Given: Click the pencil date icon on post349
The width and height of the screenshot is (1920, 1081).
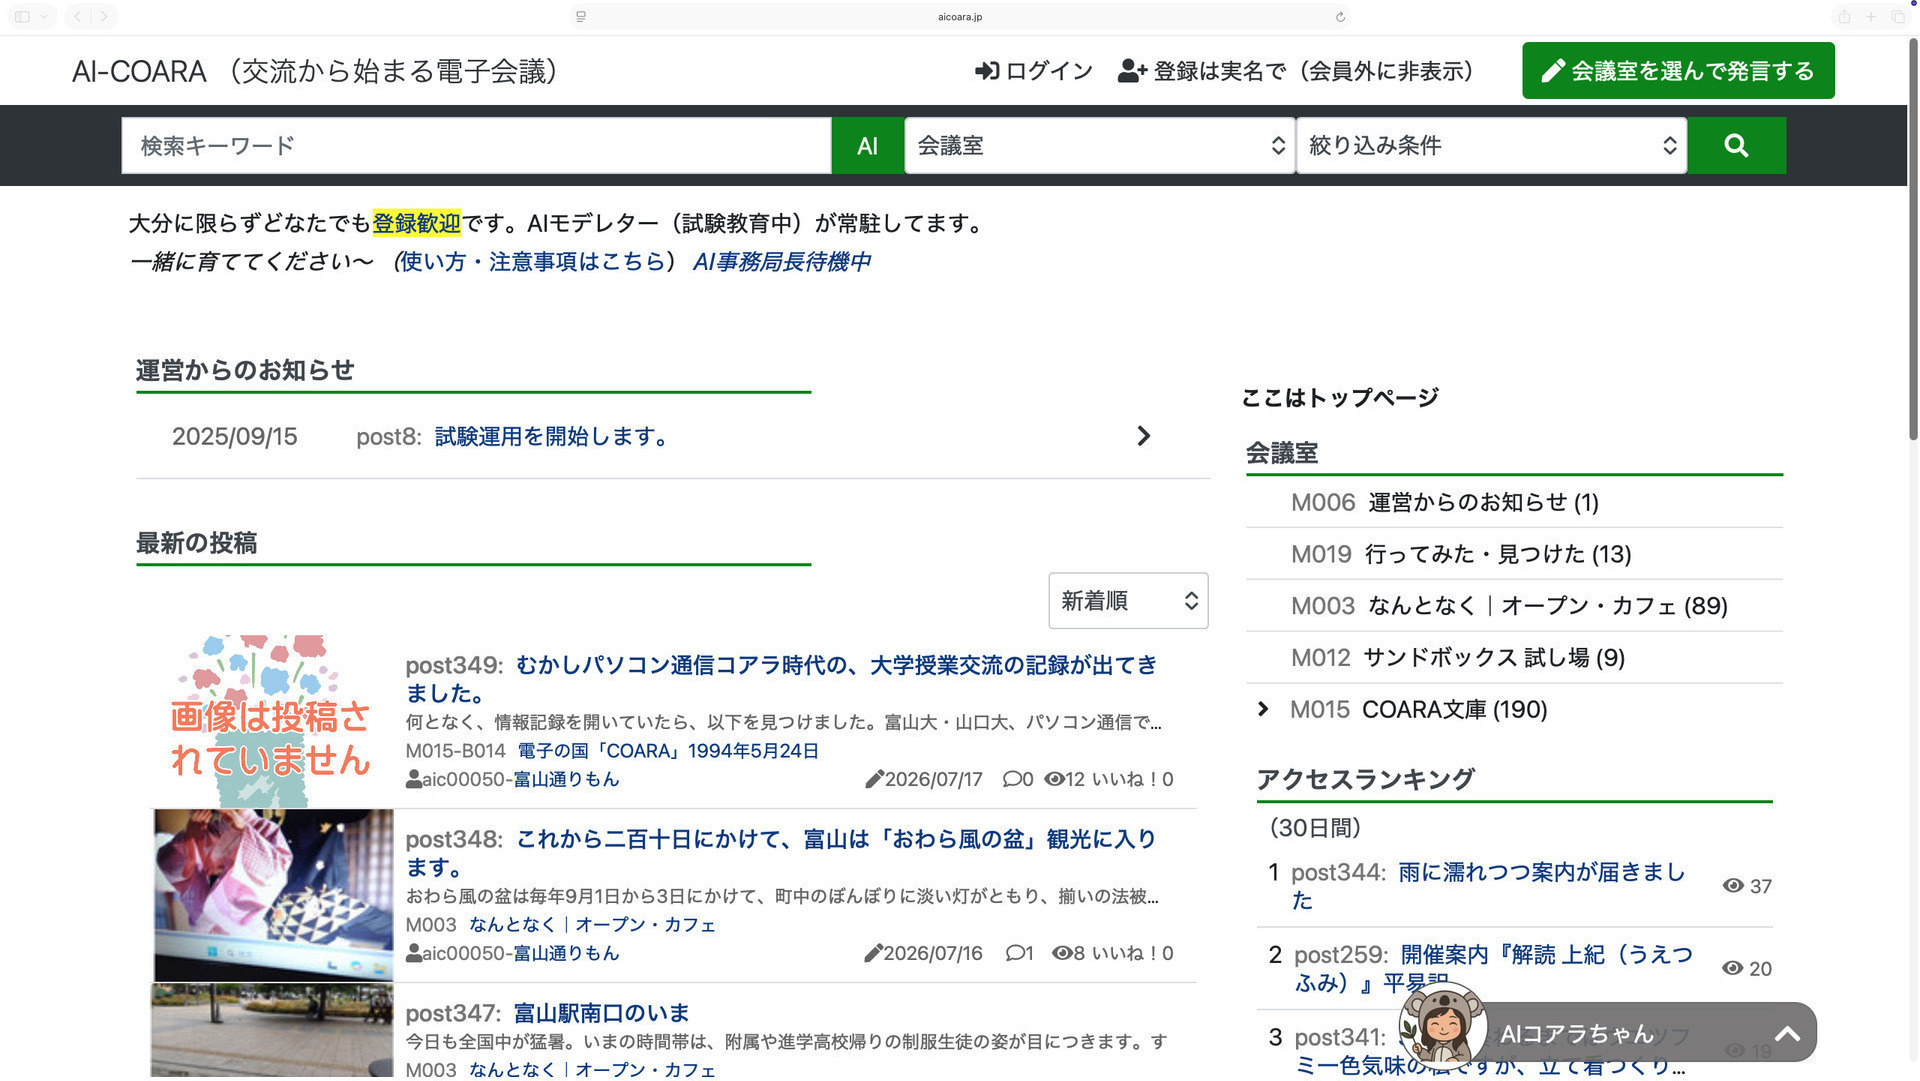Looking at the screenshot, I should tap(874, 780).
